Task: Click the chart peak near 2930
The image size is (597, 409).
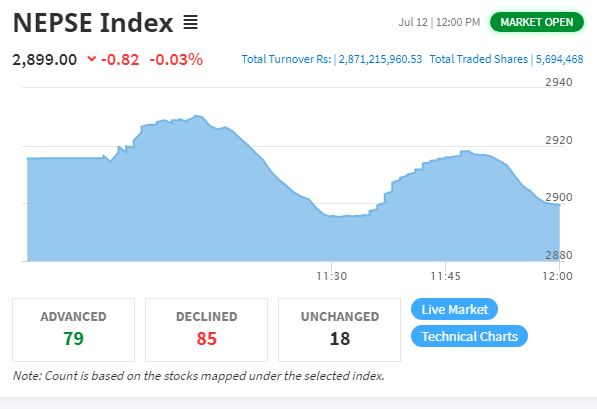Action: click(x=197, y=116)
